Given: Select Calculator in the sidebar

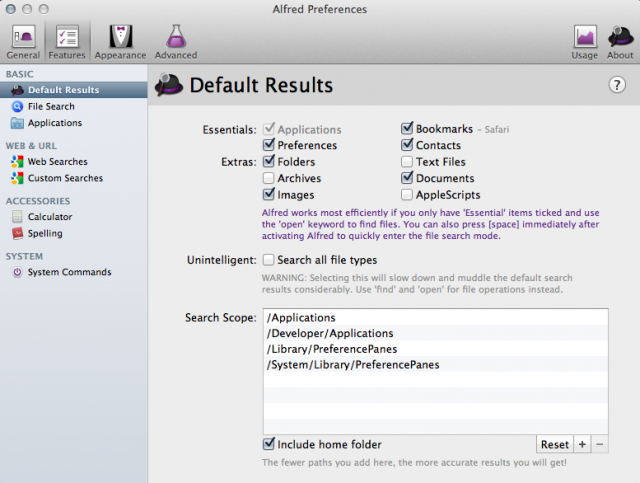Looking at the screenshot, I should [x=73, y=217].
